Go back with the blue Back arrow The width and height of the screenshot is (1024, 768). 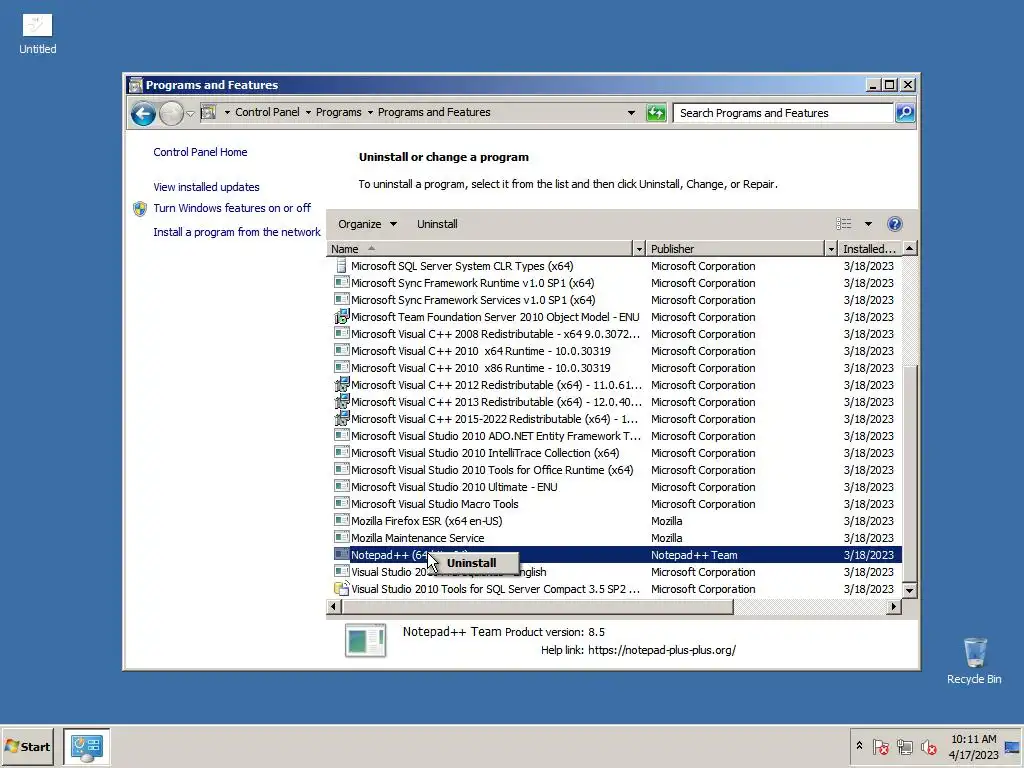point(143,114)
